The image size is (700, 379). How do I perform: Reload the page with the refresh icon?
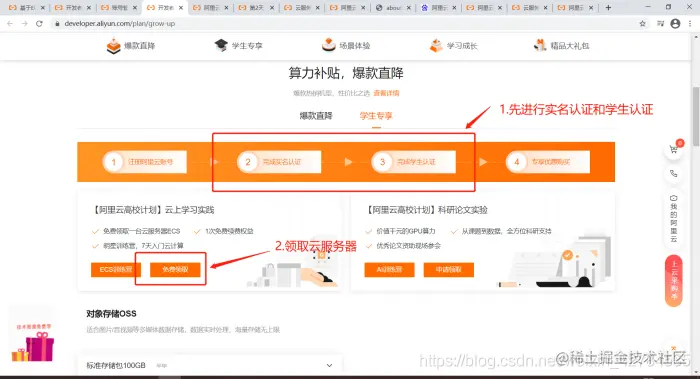coord(39,24)
